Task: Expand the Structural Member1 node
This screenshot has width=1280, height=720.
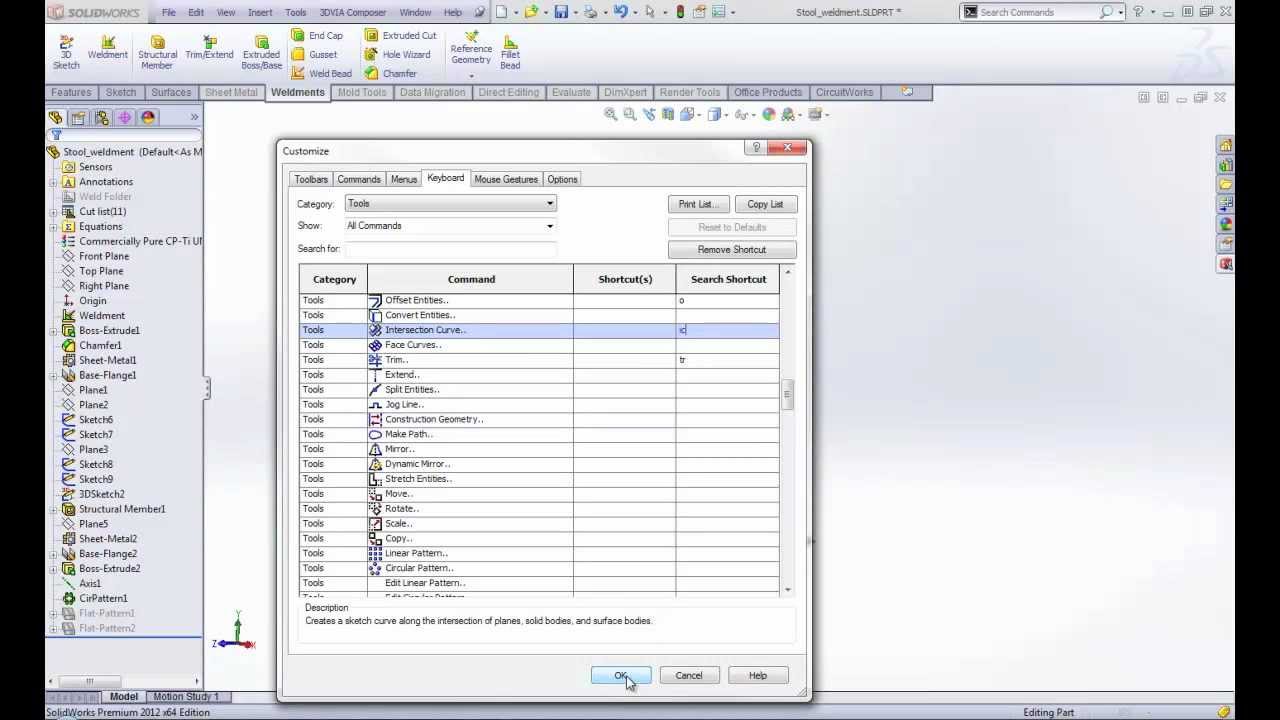Action: 53,509
